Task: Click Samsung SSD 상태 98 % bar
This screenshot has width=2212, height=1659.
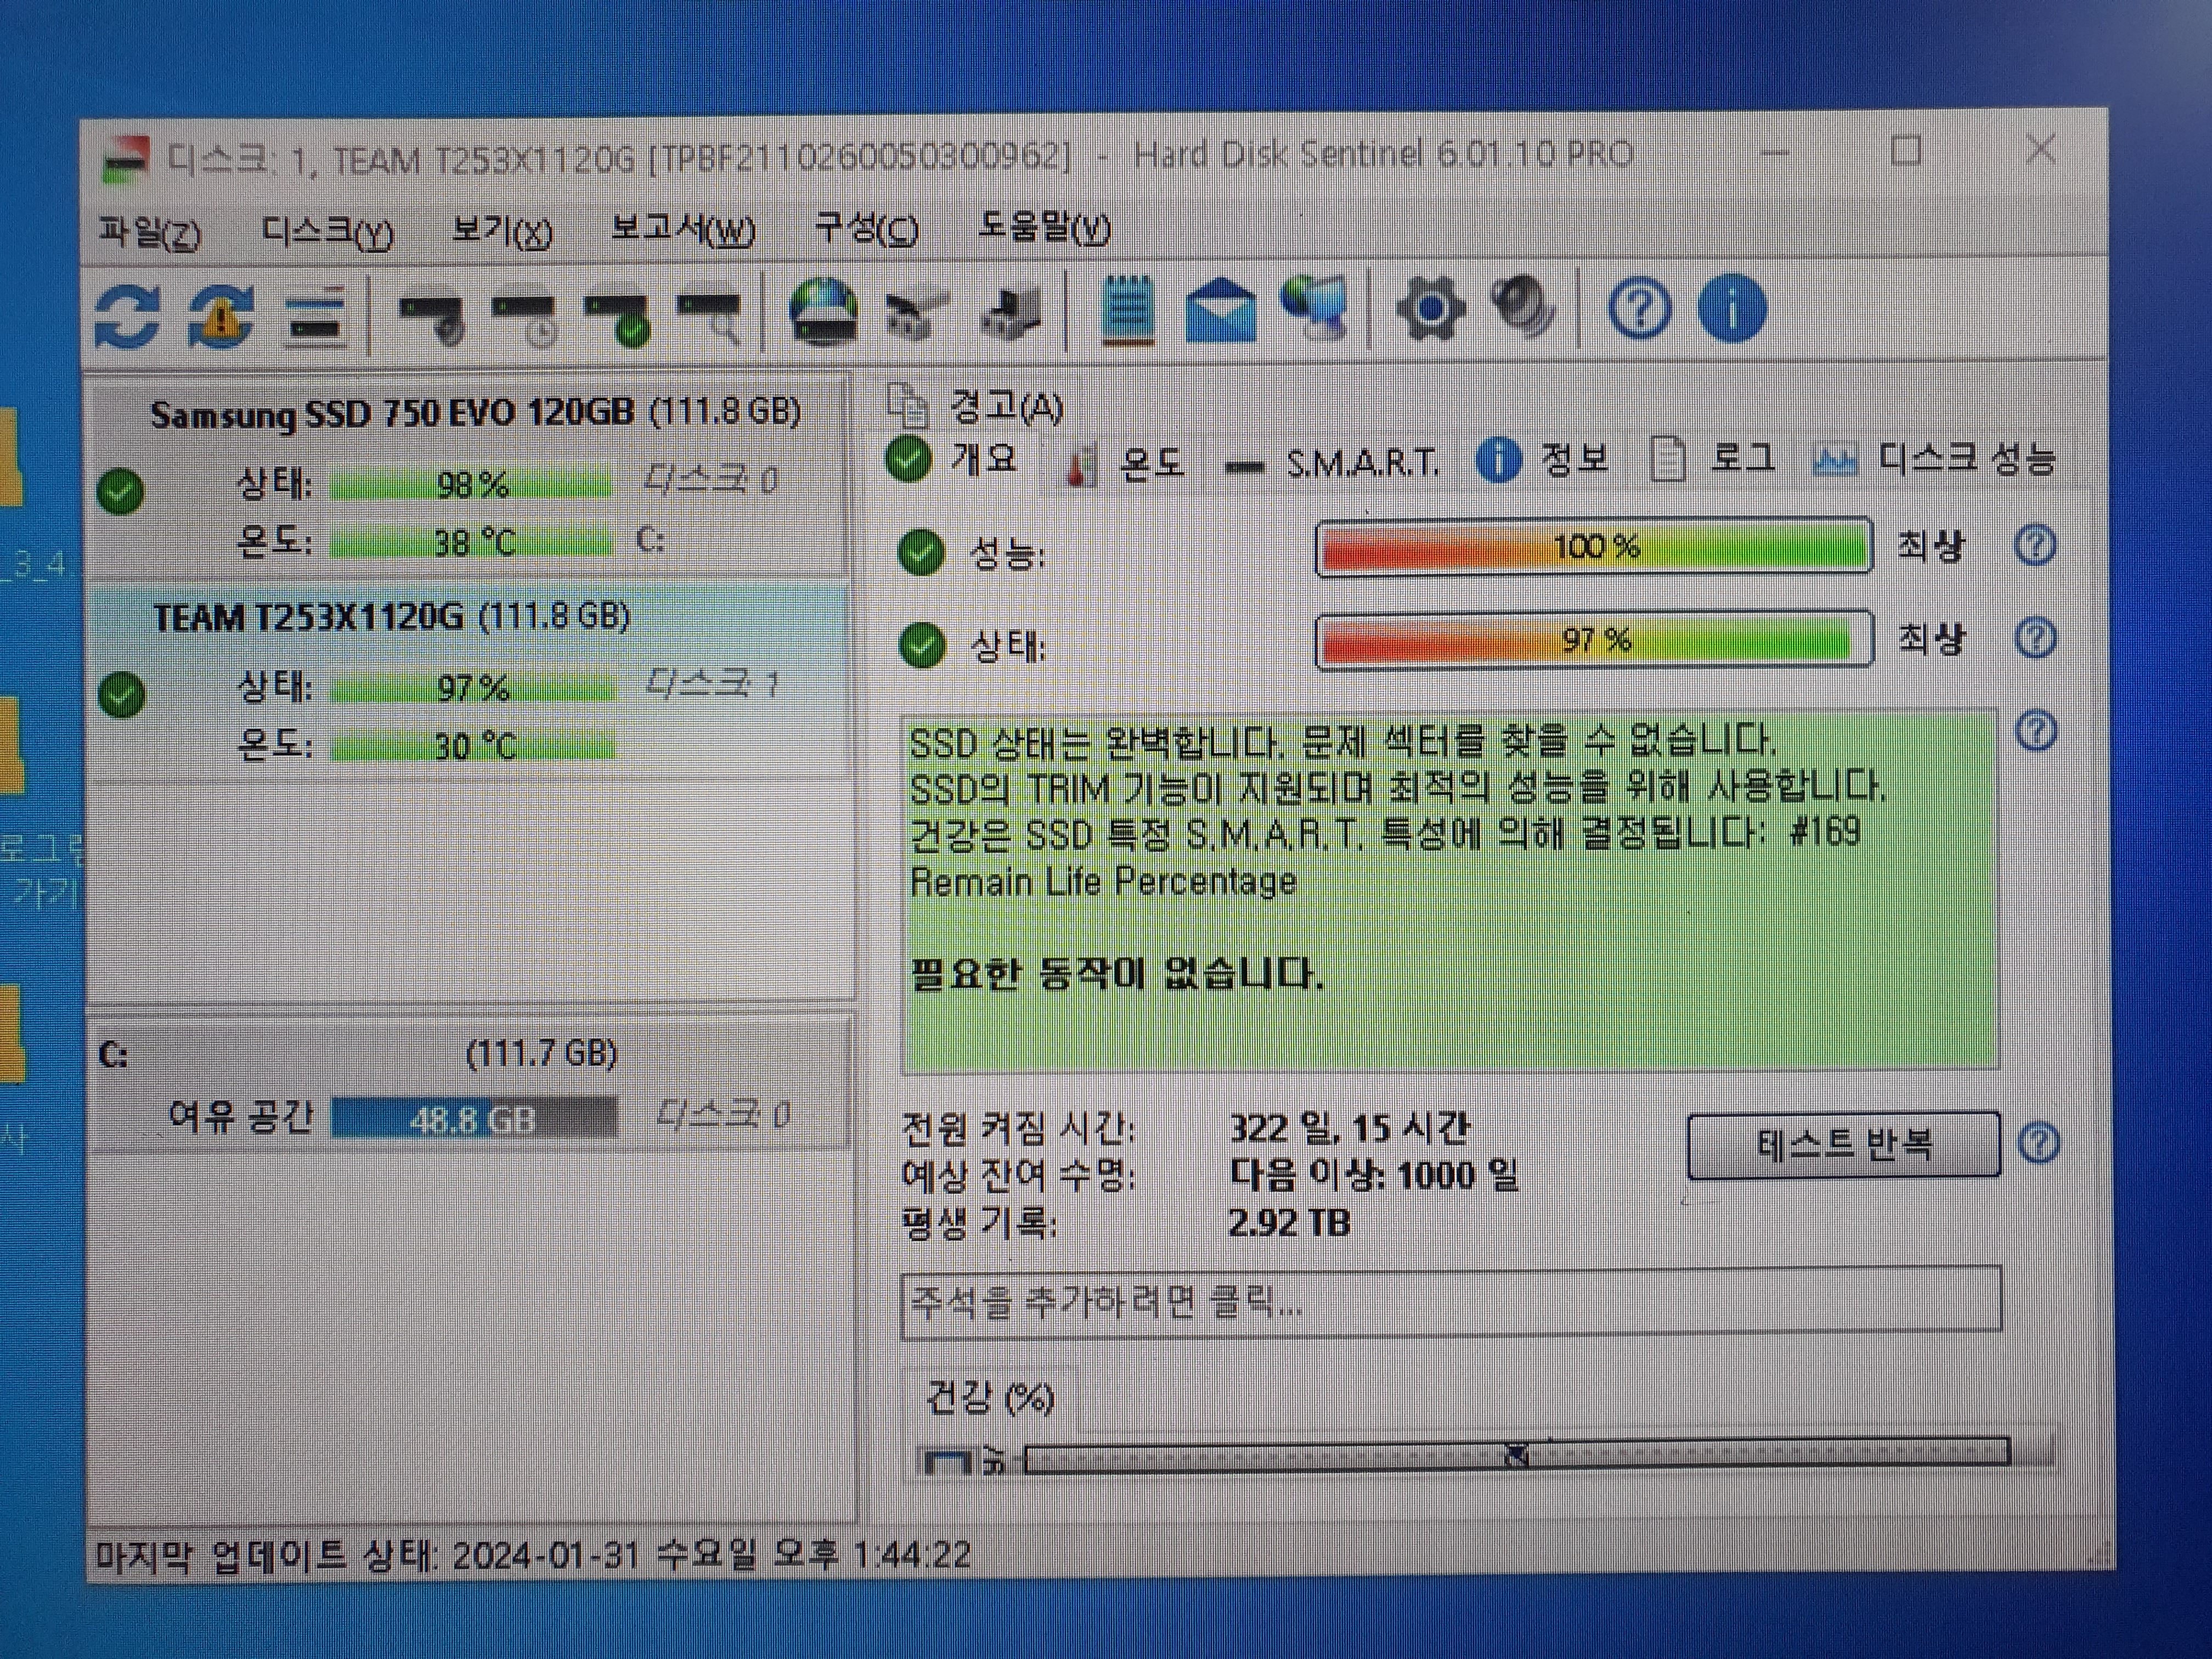Action: coord(471,485)
